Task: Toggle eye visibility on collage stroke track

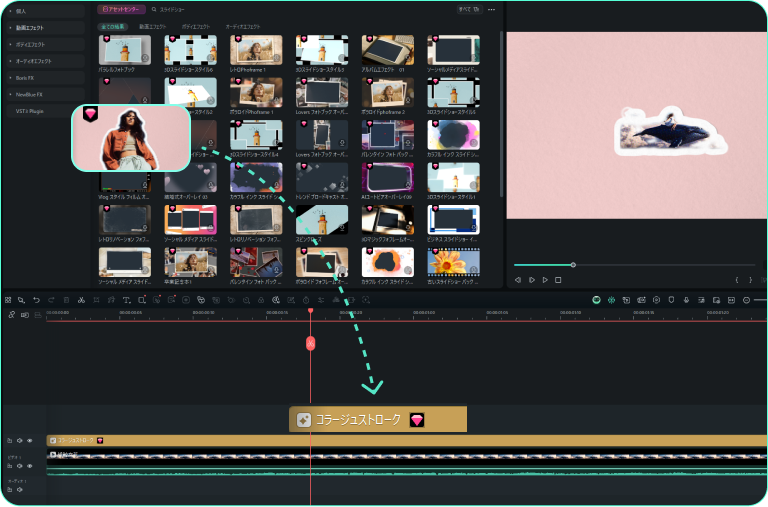Action: 29,440
